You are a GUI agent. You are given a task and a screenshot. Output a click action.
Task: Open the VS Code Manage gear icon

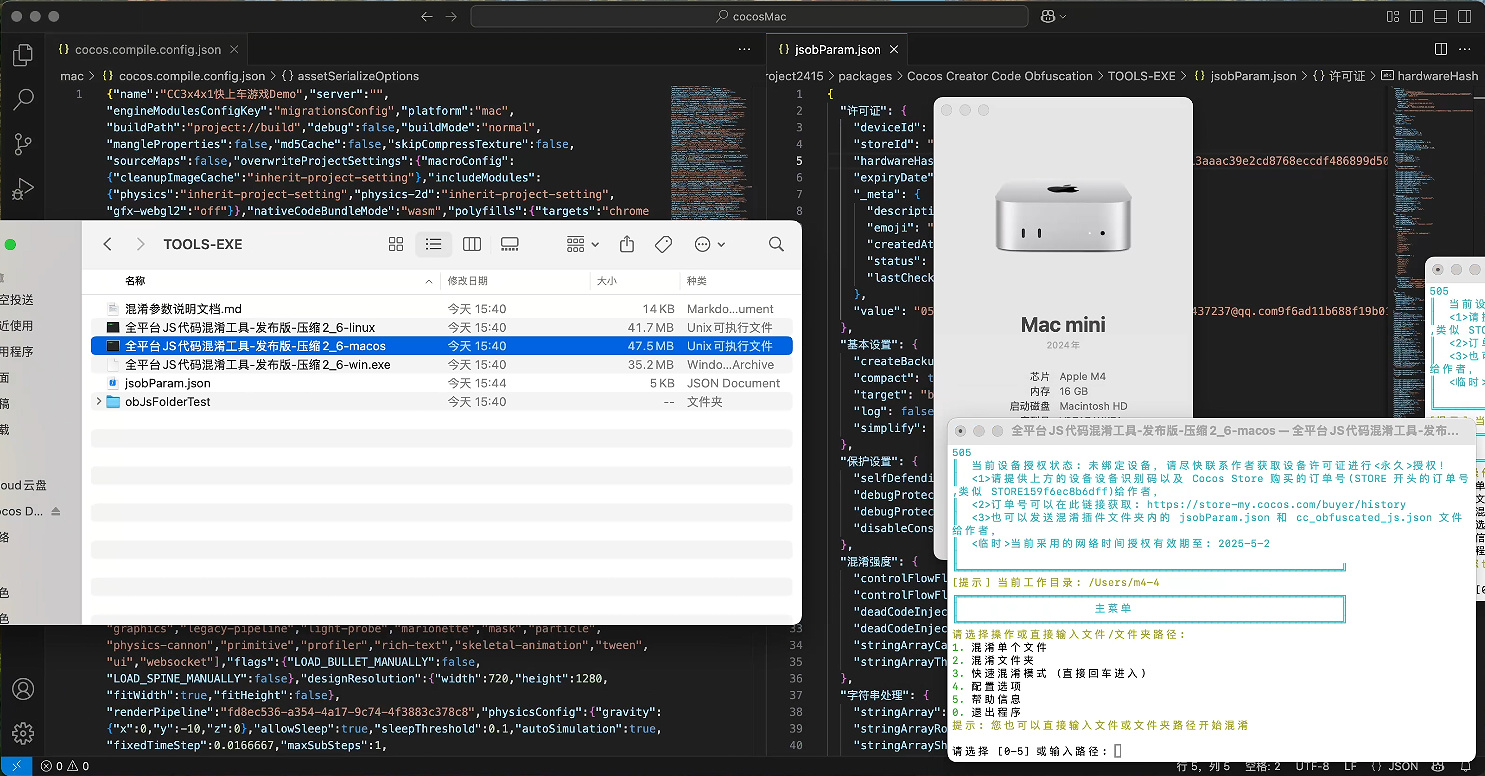(x=22, y=732)
